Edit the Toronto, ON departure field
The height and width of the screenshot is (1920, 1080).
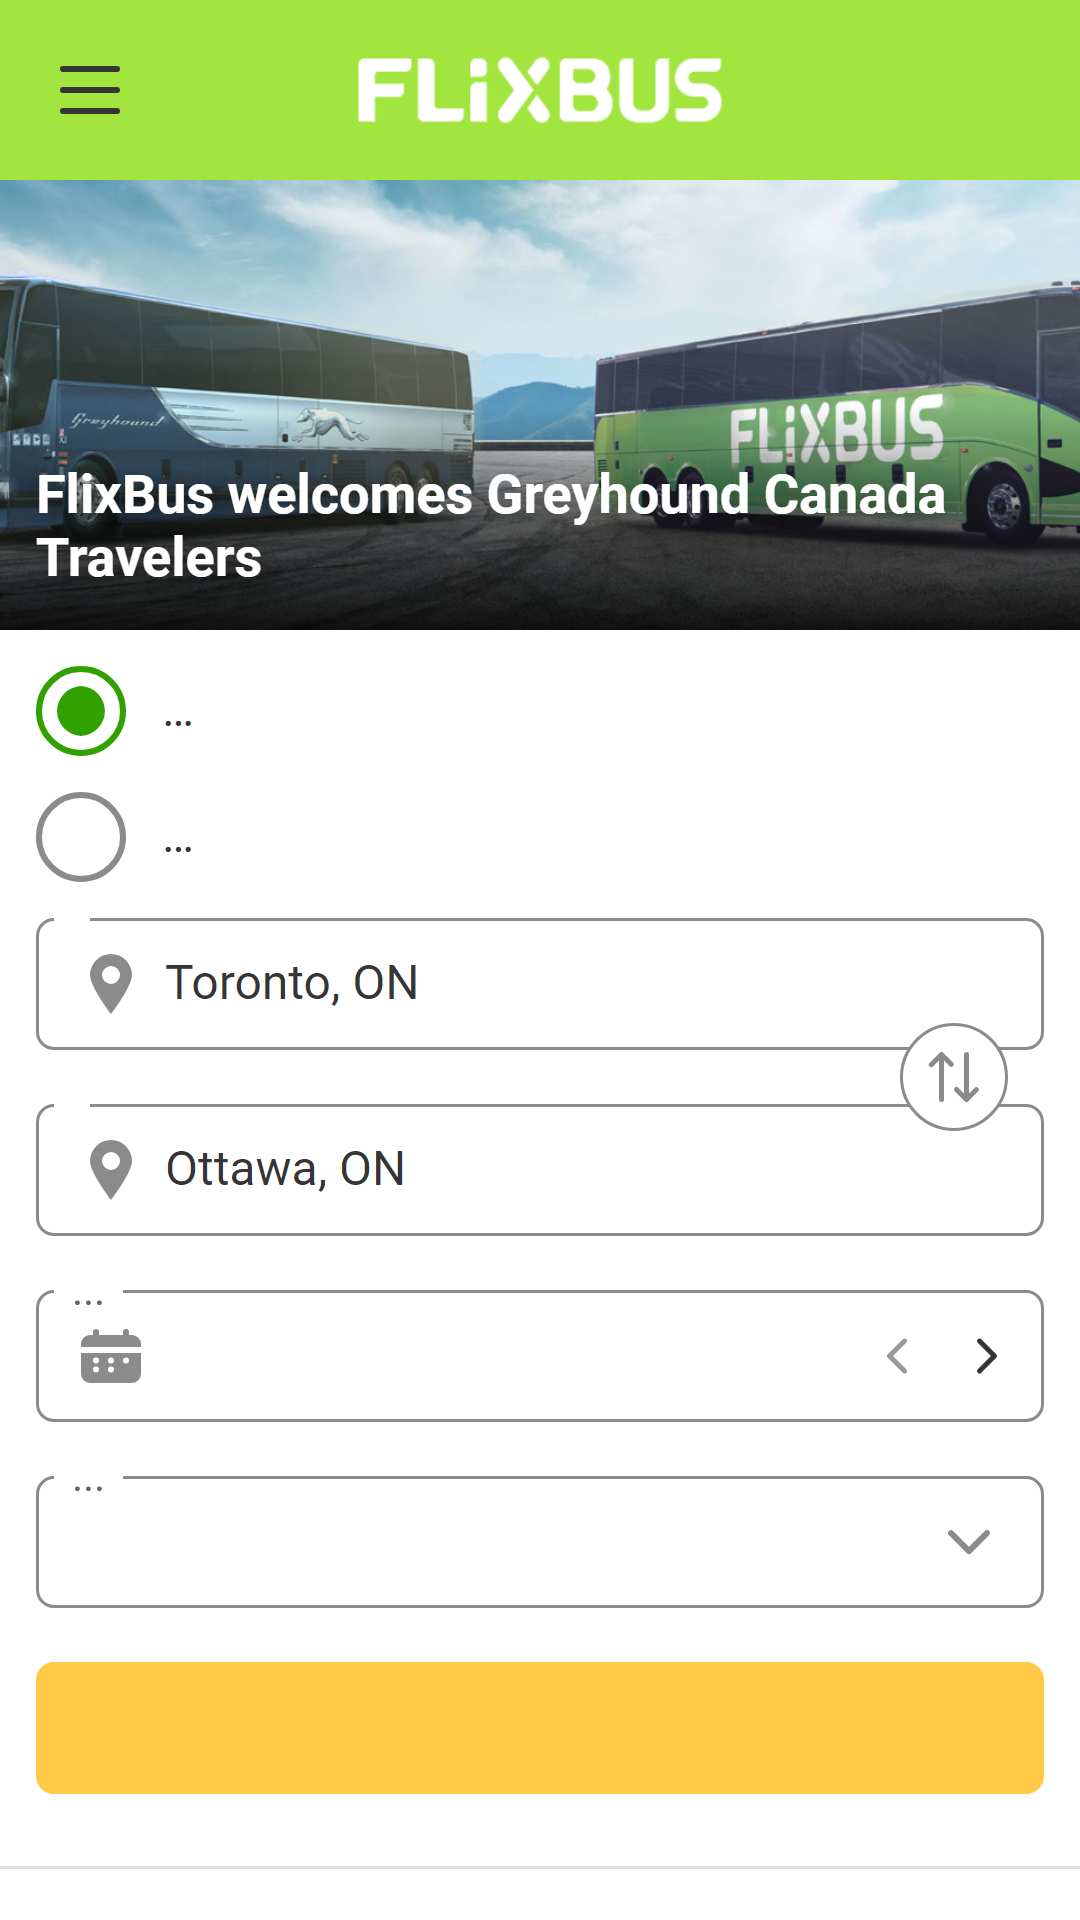[540, 984]
